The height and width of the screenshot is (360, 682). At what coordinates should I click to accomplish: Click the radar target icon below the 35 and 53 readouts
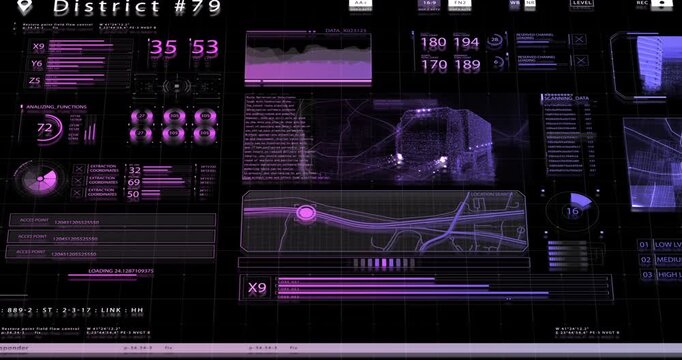(x=177, y=87)
